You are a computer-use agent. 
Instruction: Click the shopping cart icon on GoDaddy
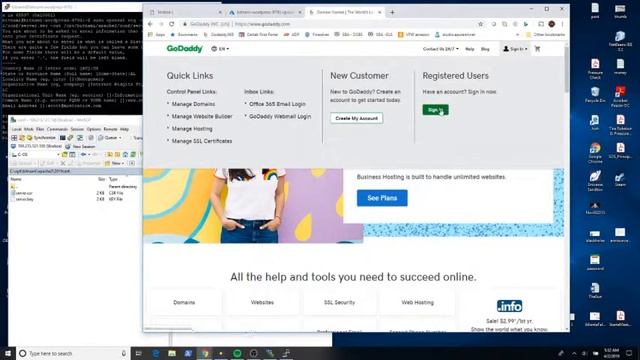[x=537, y=49]
